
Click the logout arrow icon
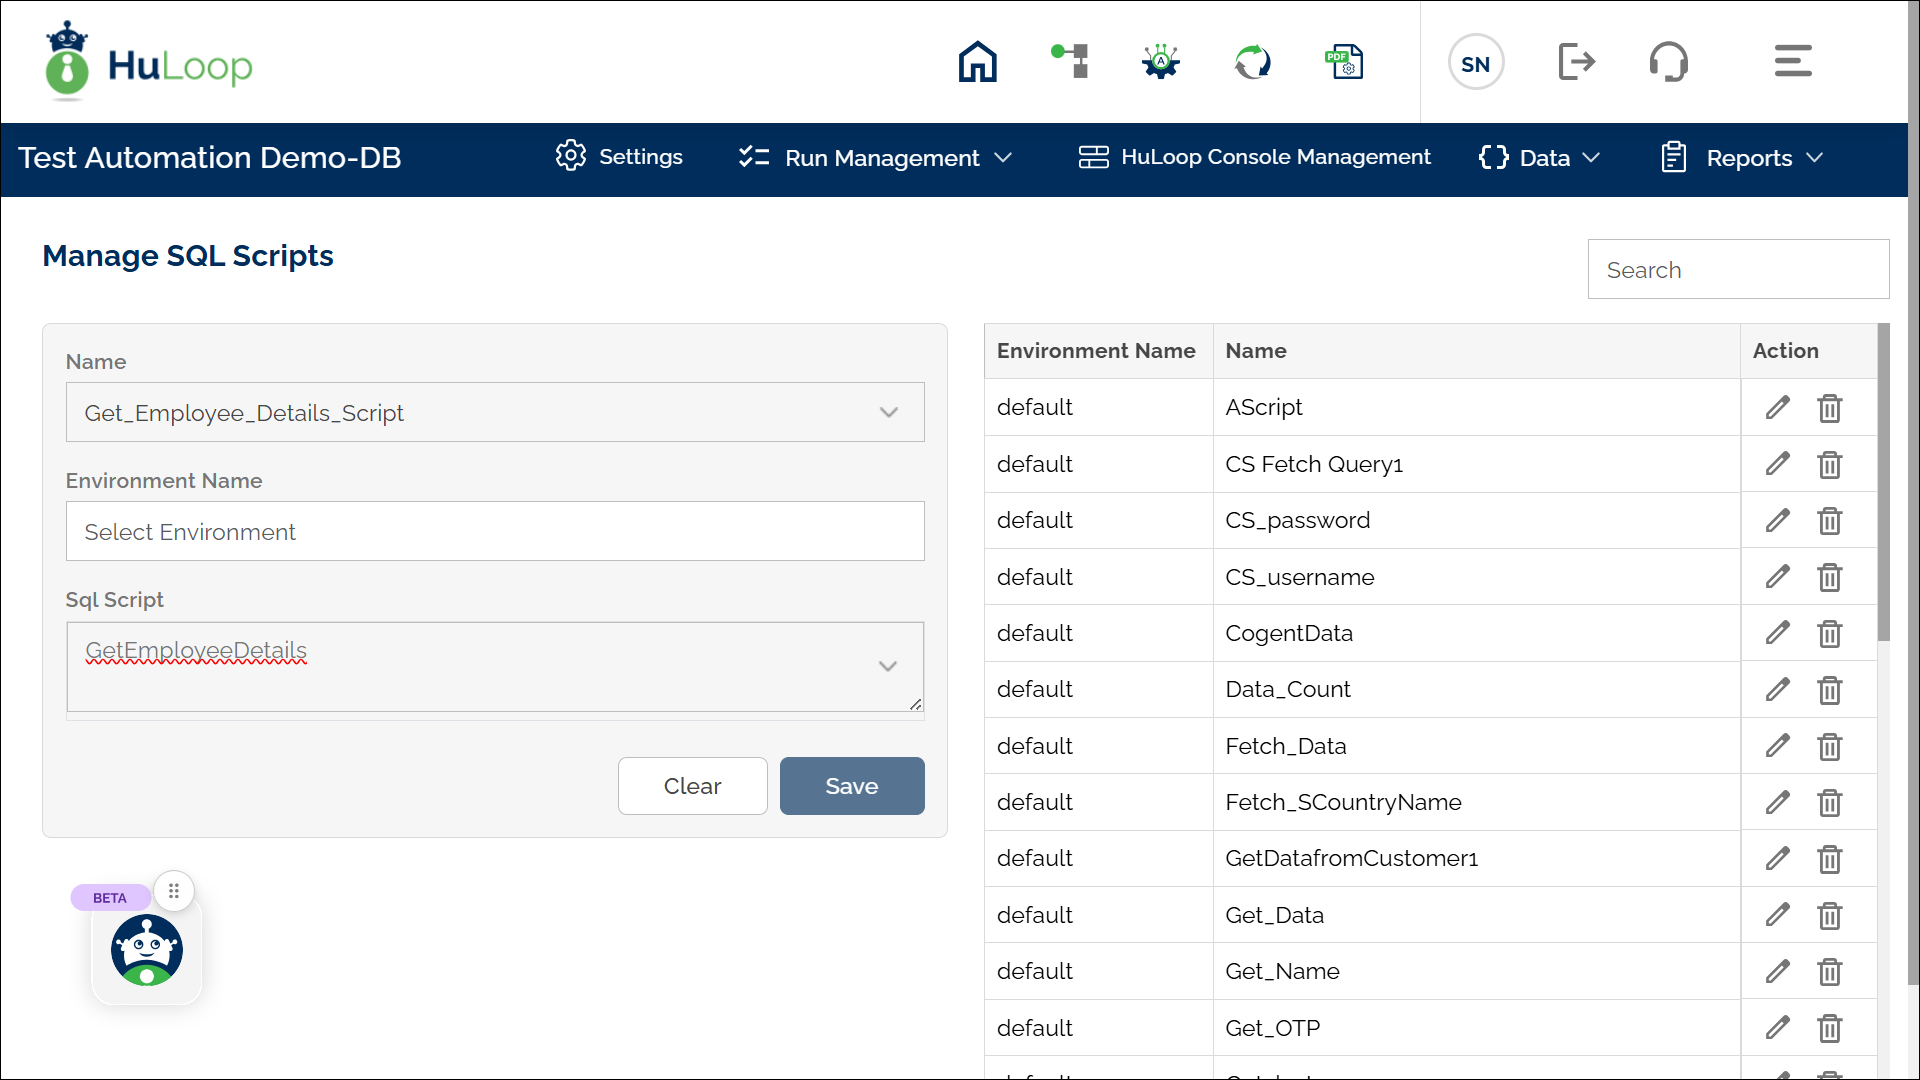[1576, 62]
